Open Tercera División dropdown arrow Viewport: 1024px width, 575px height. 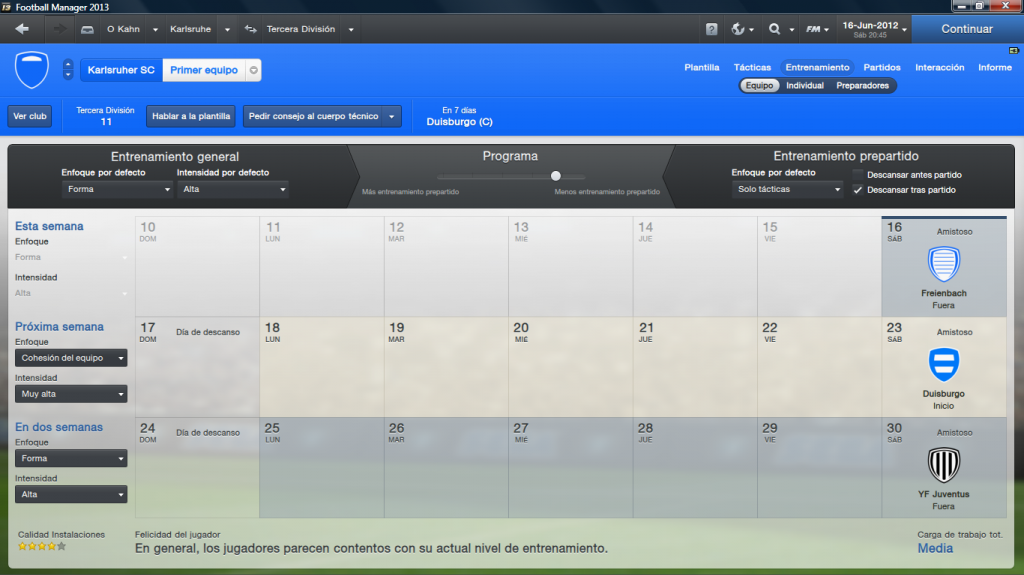[x=351, y=29]
